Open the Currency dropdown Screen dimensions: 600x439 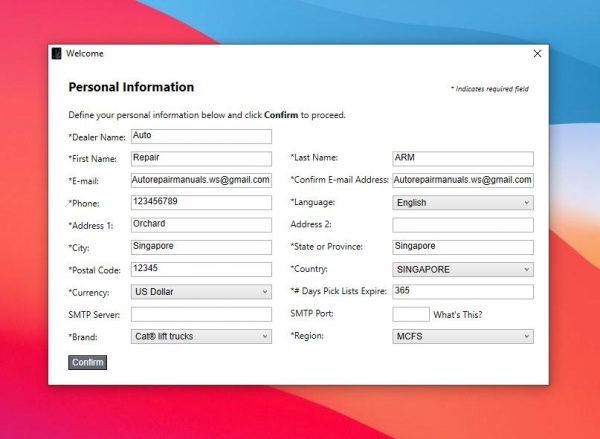(x=201, y=292)
